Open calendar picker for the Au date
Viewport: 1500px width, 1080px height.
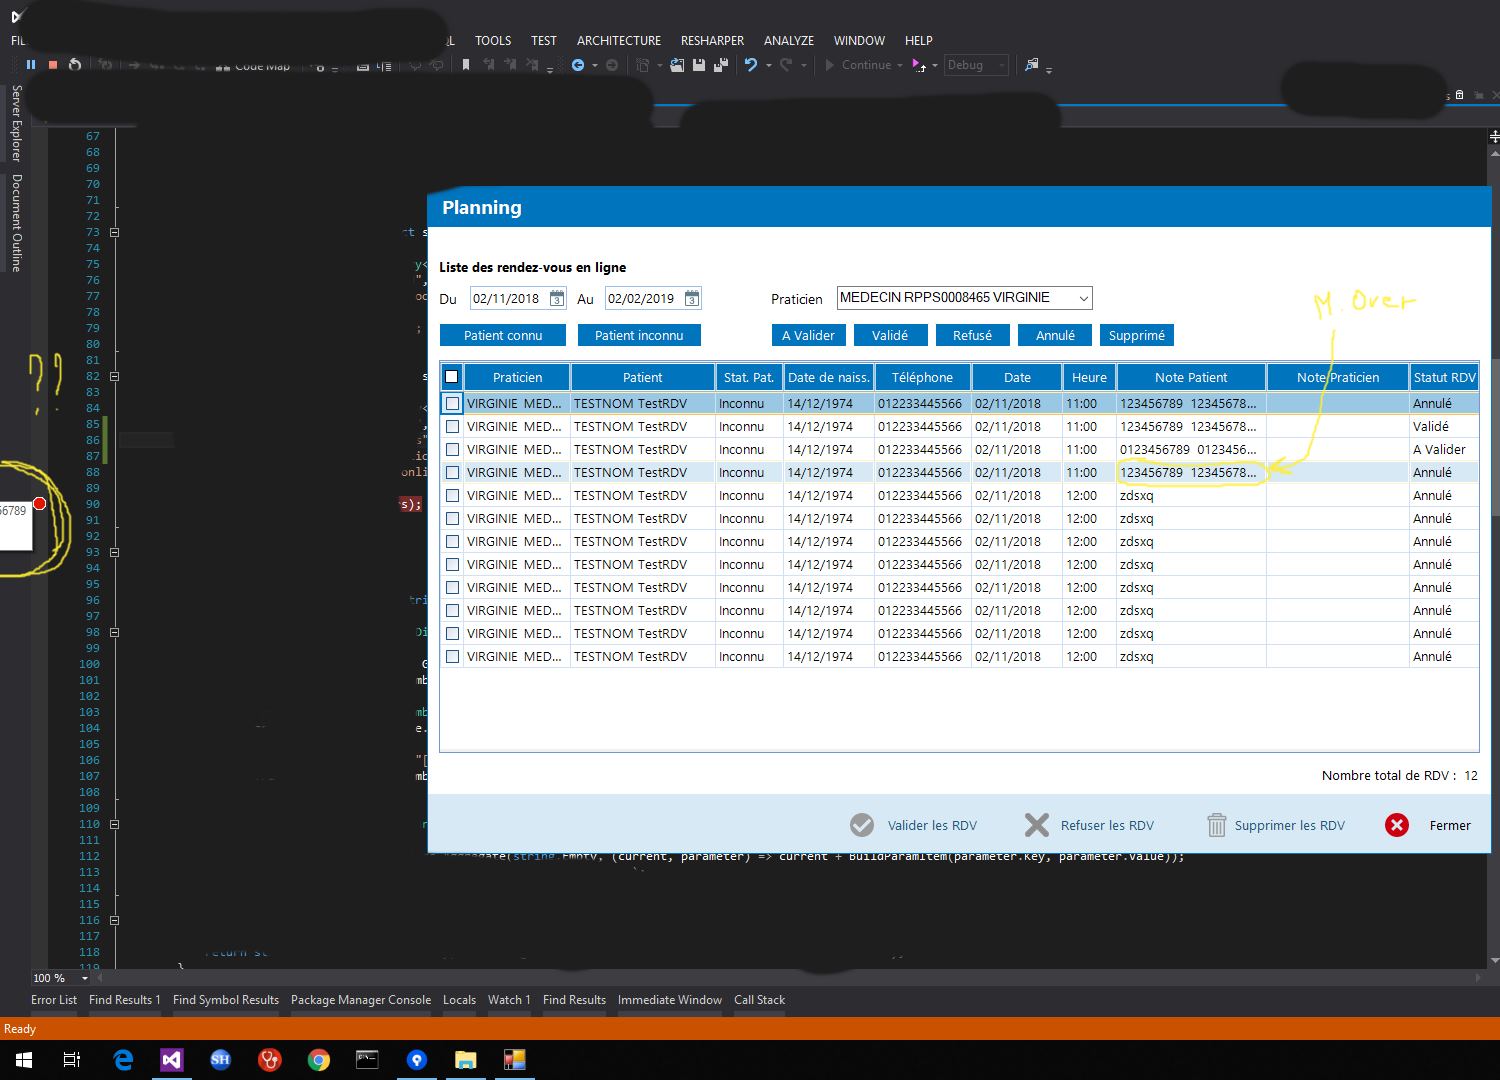[x=692, y=298]
